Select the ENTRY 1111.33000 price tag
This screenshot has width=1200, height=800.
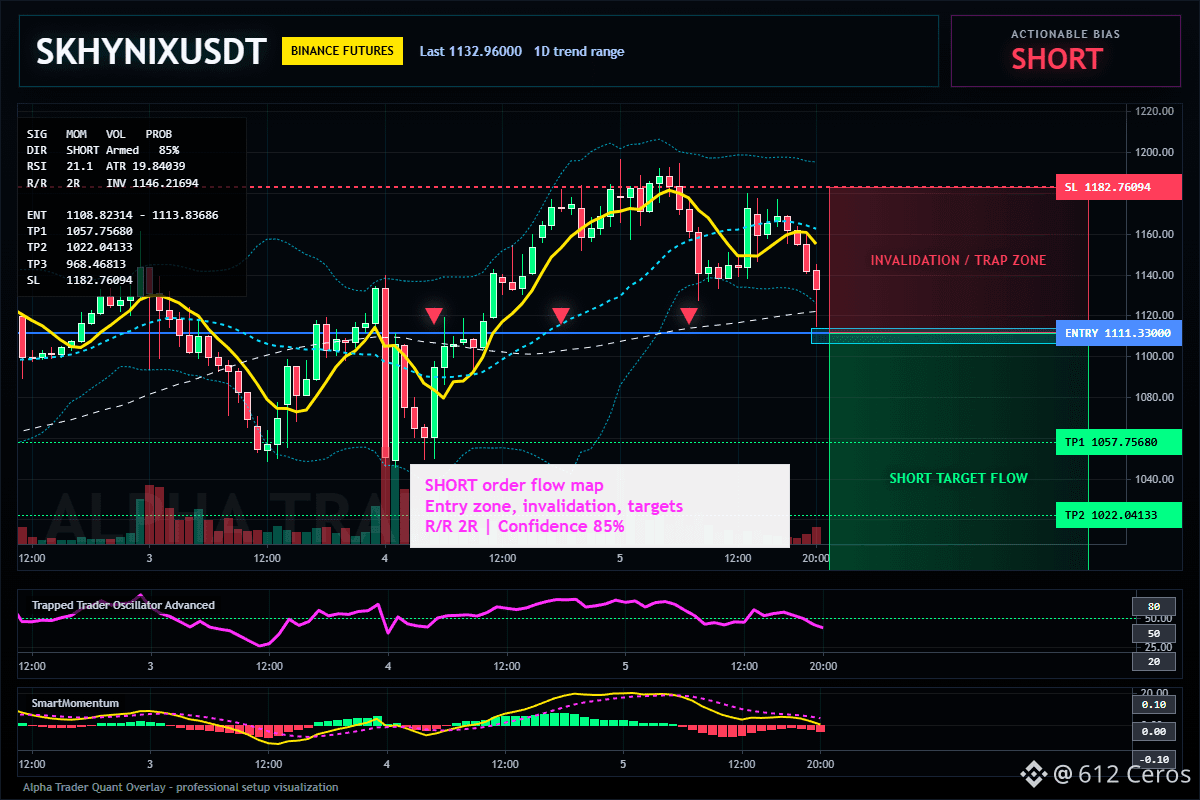(1118, 333)
